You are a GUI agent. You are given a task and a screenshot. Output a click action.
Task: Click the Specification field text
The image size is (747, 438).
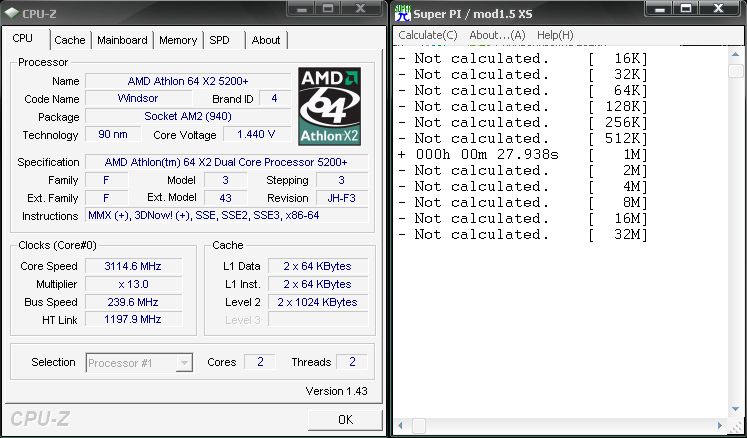(226, 162)
